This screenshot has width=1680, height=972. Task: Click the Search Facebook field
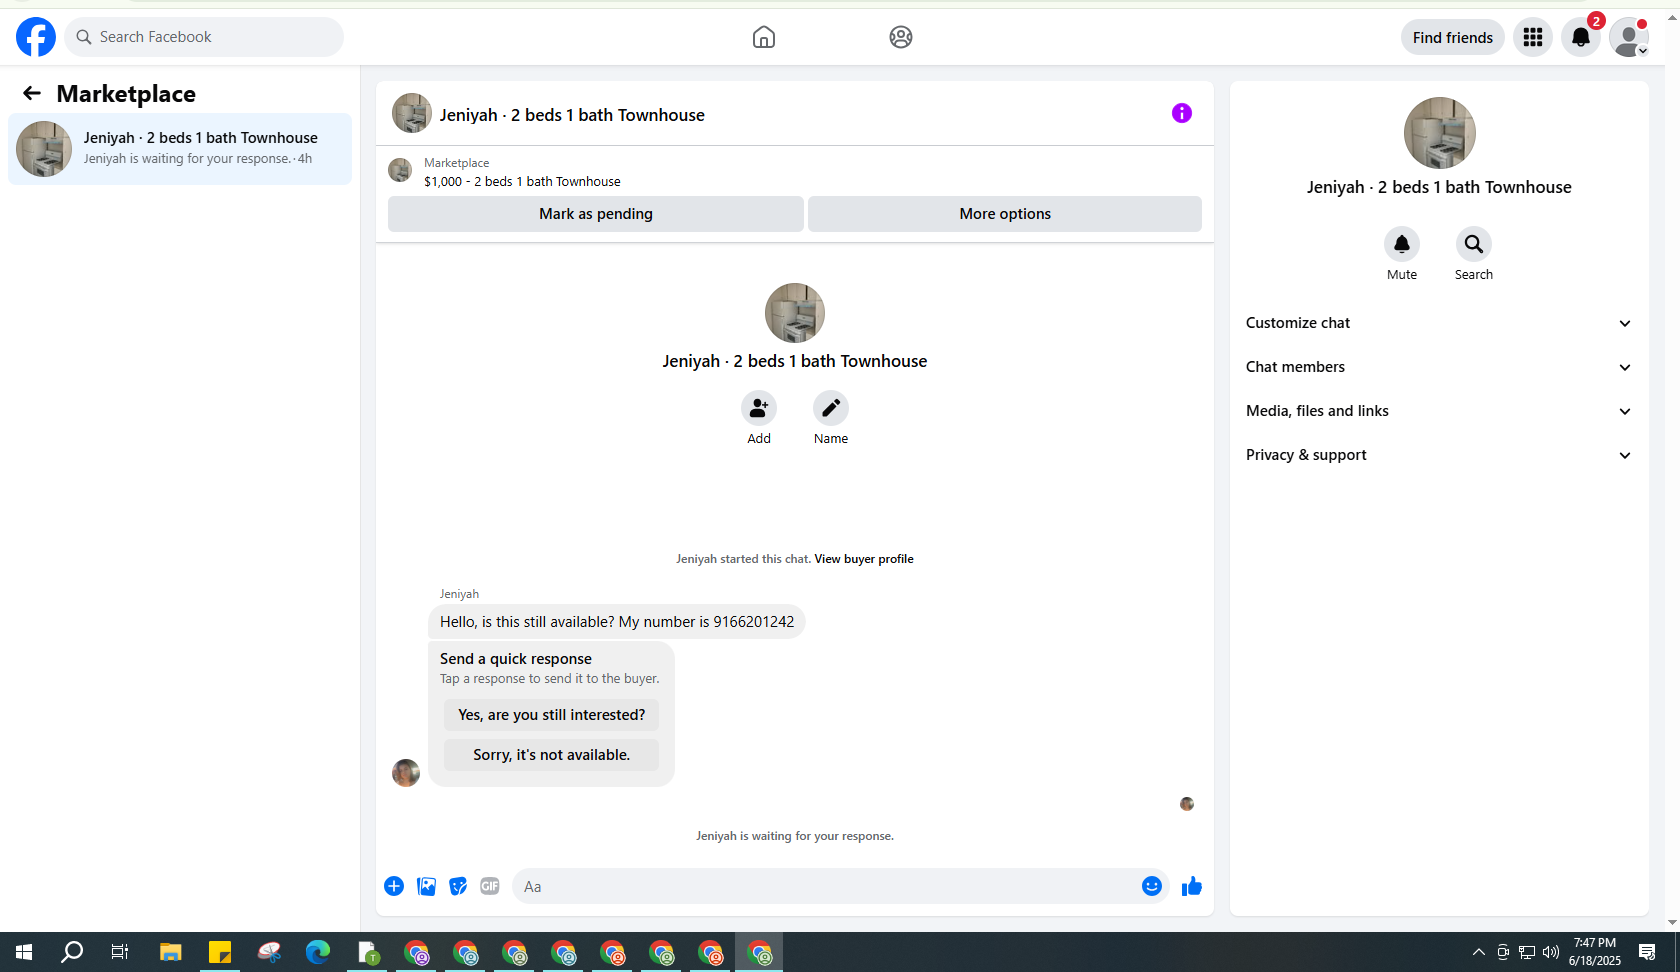coord(204,37)
